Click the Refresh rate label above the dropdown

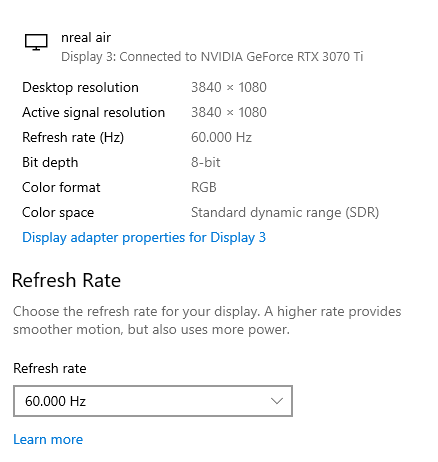(x=50, y=369)
